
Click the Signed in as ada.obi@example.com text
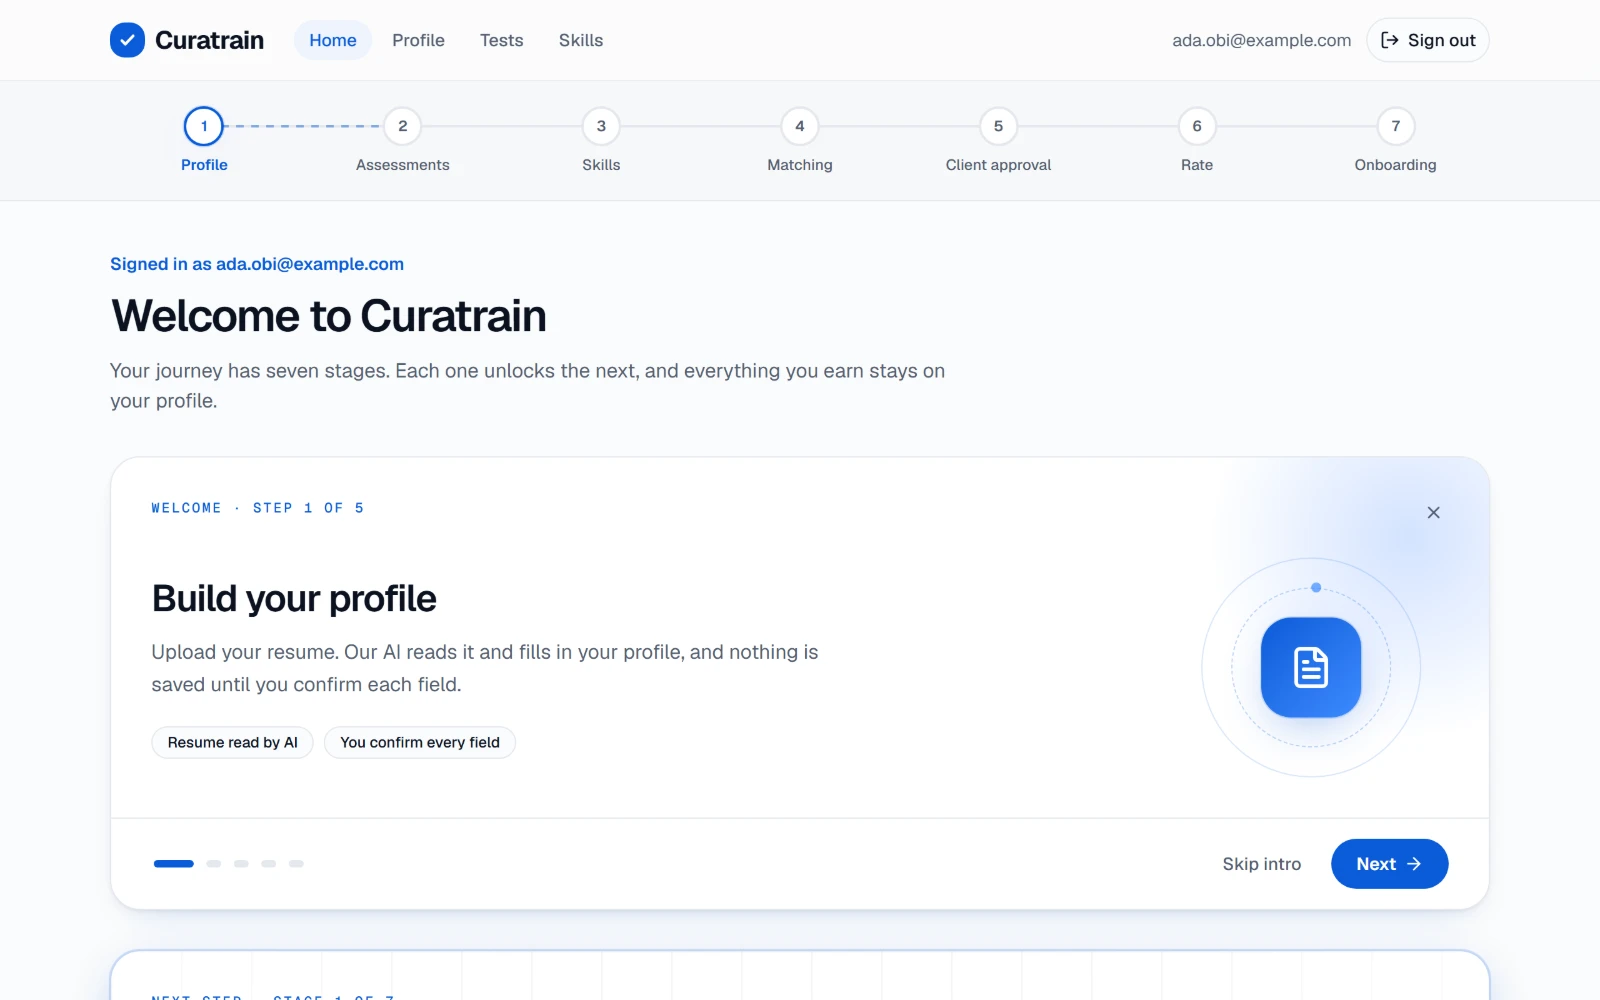pyautogui.click(x=257, y=264)
